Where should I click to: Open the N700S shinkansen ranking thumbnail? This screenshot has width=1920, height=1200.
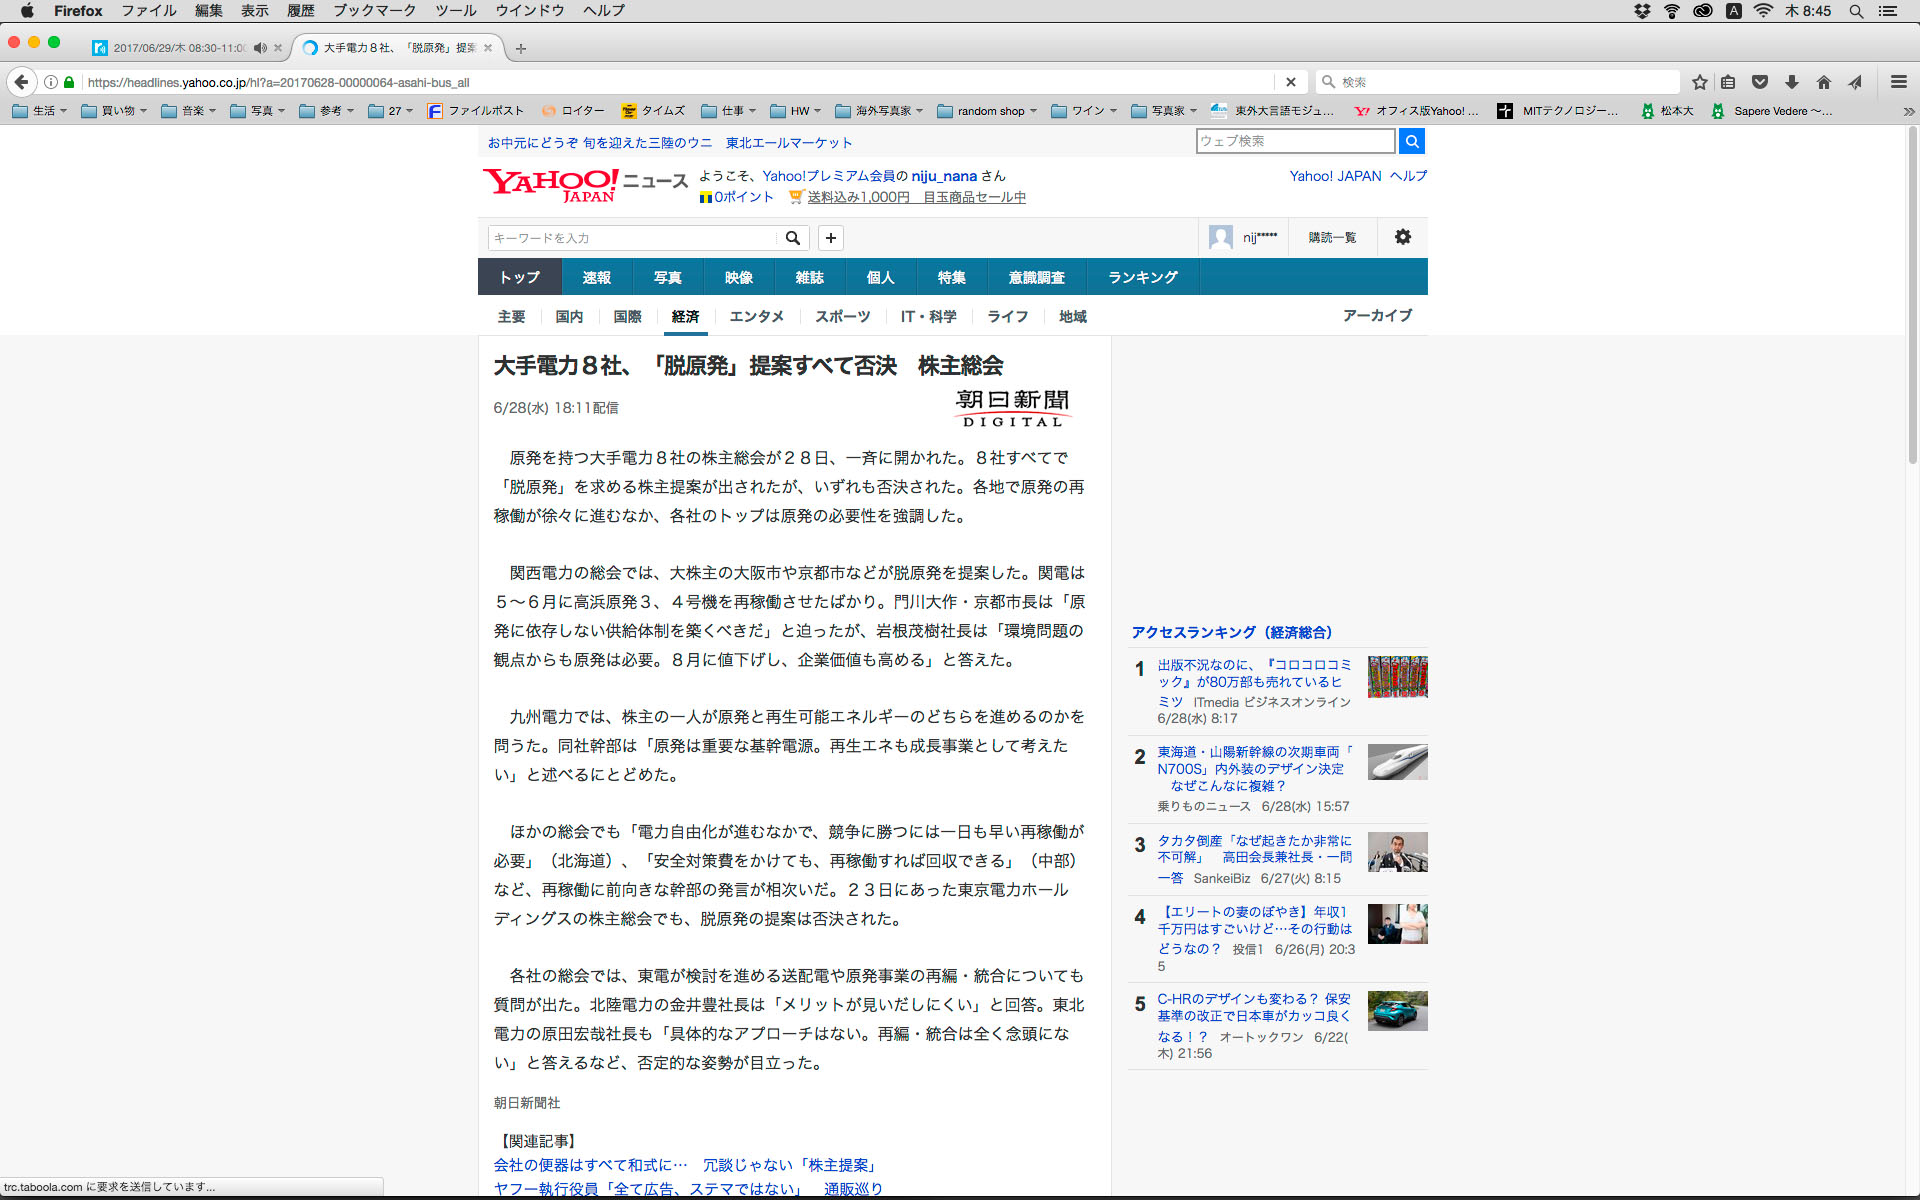click(x=1397, y=762)
